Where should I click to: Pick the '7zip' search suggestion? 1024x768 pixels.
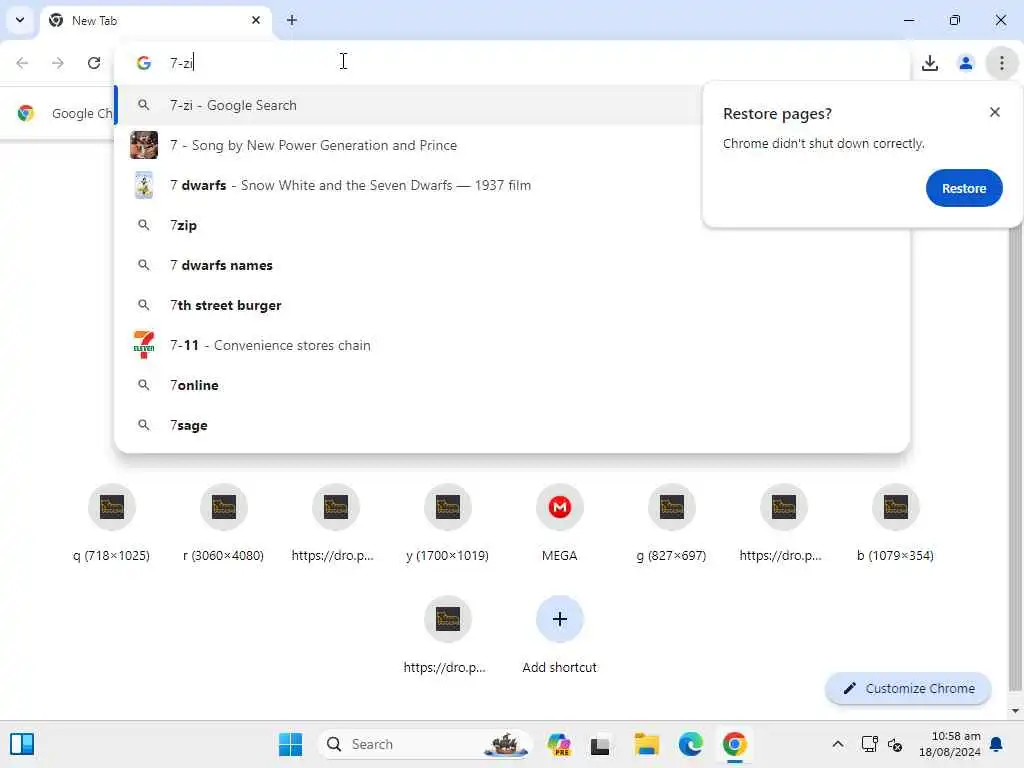click(512, 225)
